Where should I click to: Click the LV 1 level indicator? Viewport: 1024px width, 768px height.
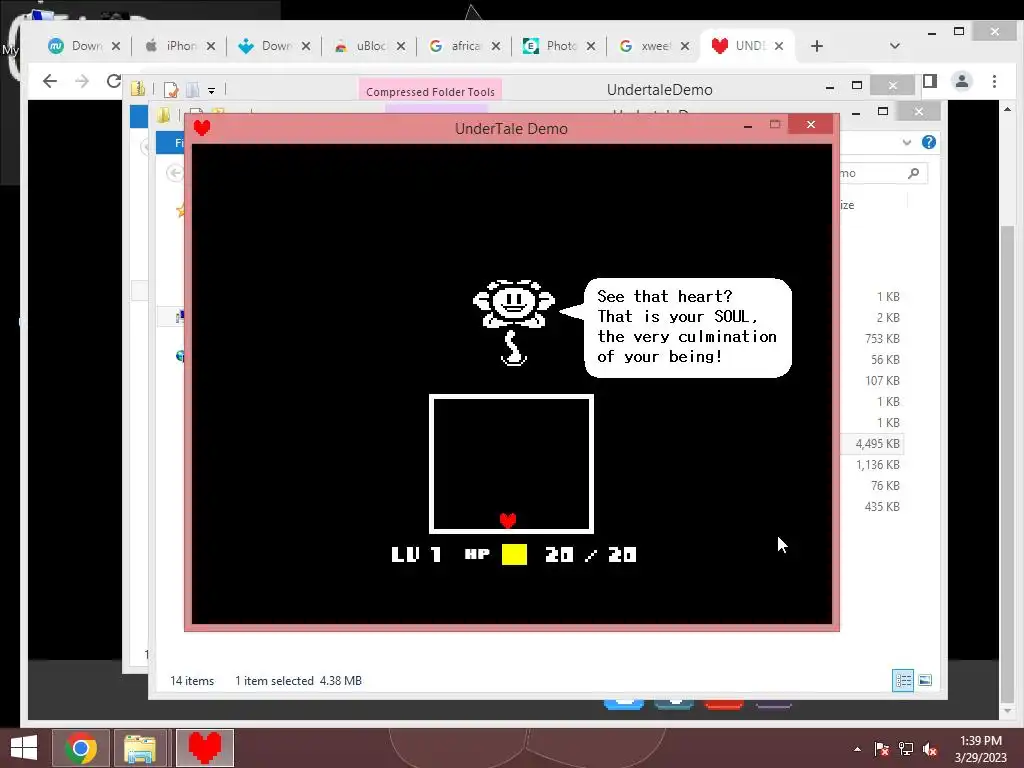point(416,554)
